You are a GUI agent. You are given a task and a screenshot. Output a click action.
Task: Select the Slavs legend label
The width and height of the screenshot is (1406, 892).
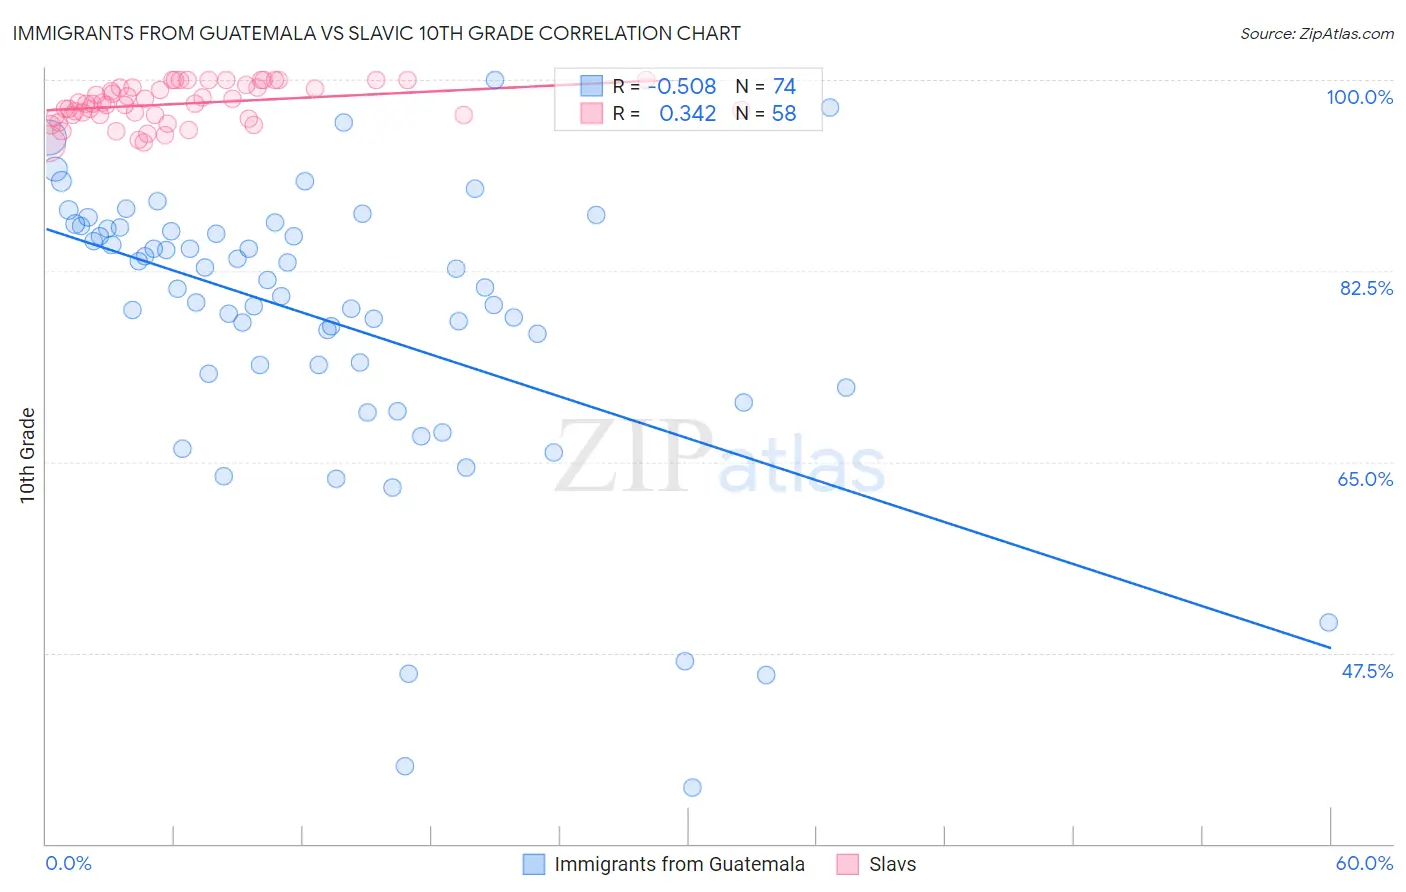pos(892,864)
